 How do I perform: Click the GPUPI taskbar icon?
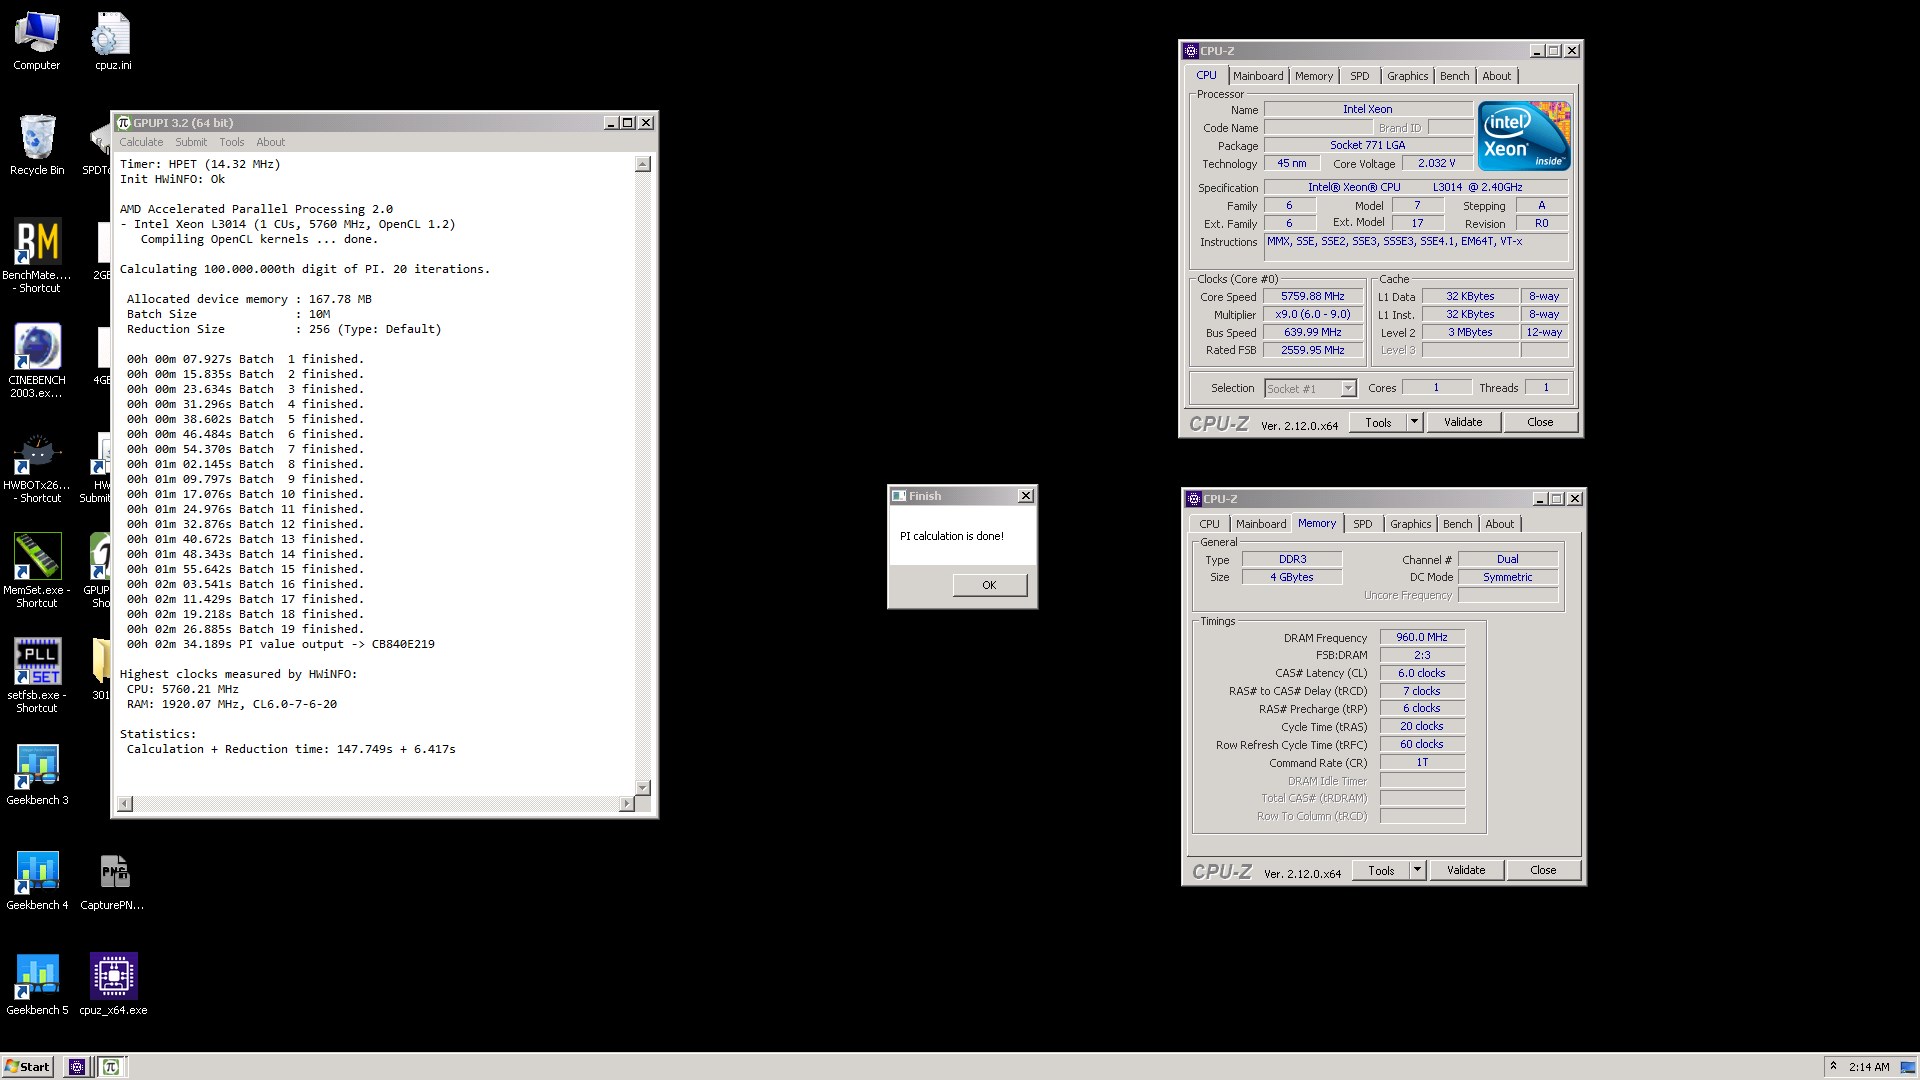pyautogui.click(x=111, y=1067)
